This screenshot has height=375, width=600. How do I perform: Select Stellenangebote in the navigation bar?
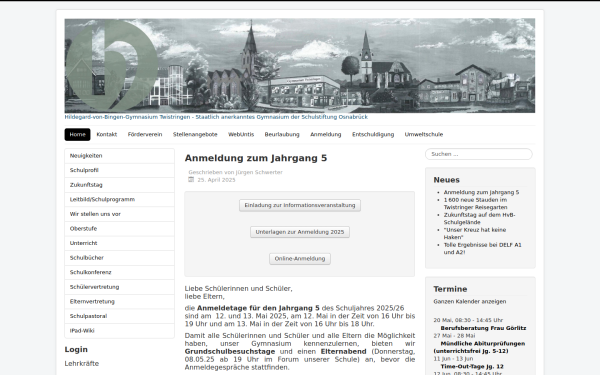(x=195, y=134)
